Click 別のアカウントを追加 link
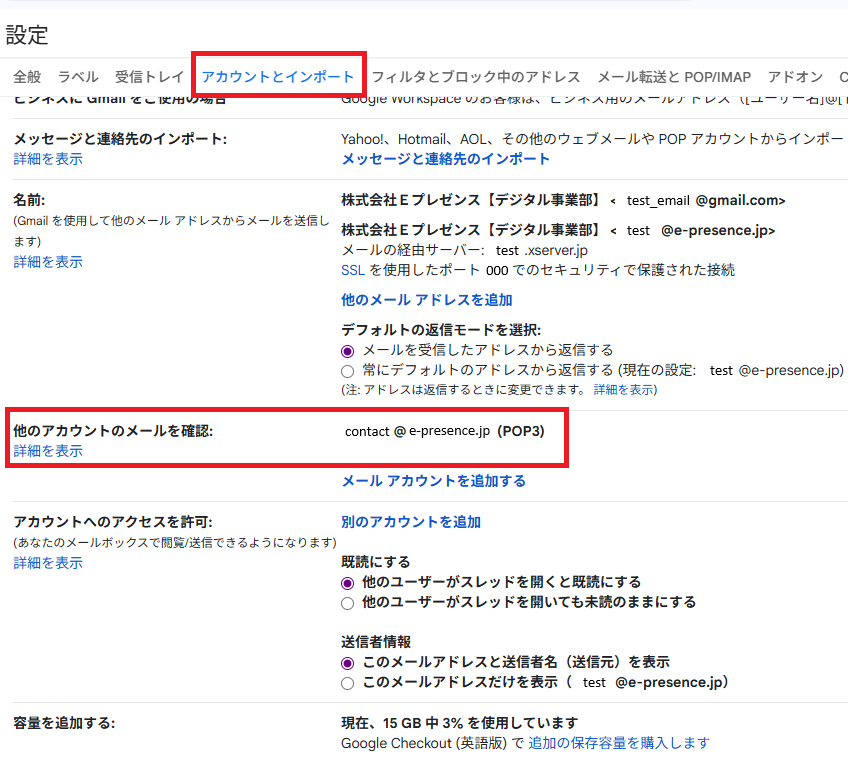848x764 pixels. 411,522
